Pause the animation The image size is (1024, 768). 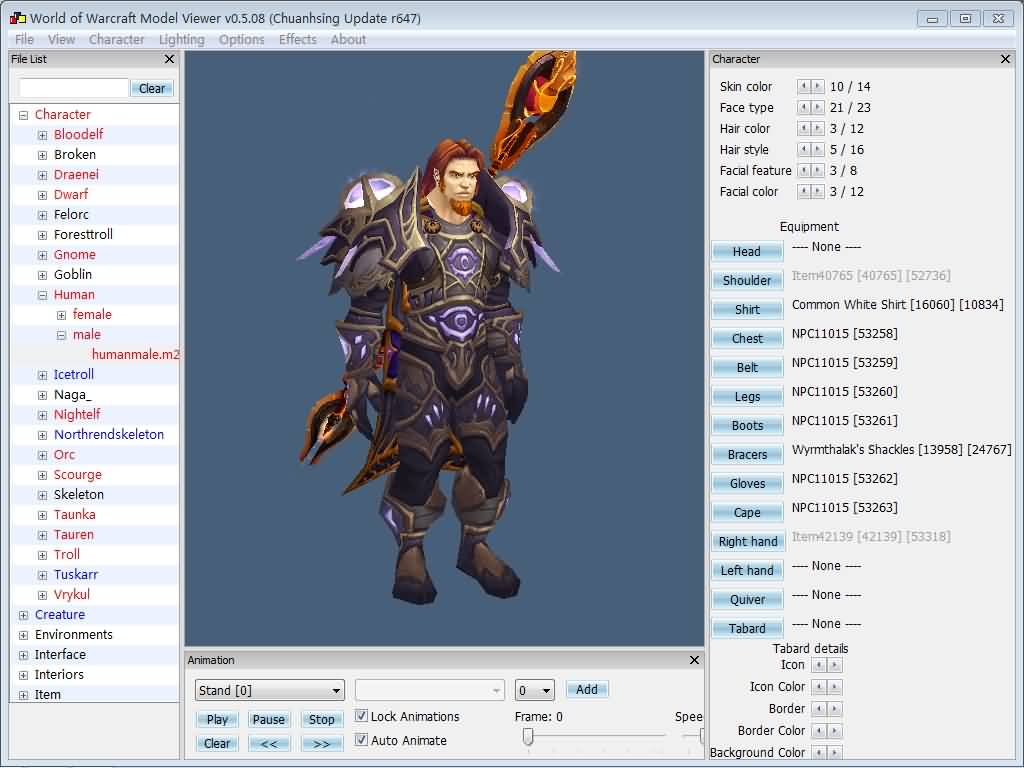click(x=268, y=719)
